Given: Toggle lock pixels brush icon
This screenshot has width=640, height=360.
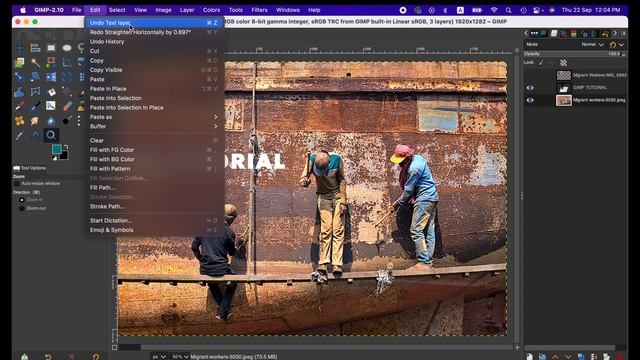Looking at the screenshot, I should (541, 62).
